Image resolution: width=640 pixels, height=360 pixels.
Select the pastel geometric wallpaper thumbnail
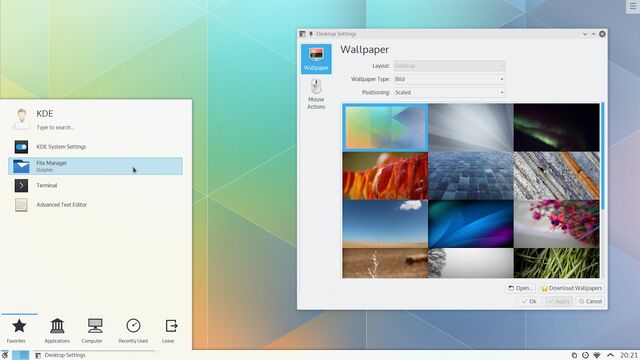385,127
